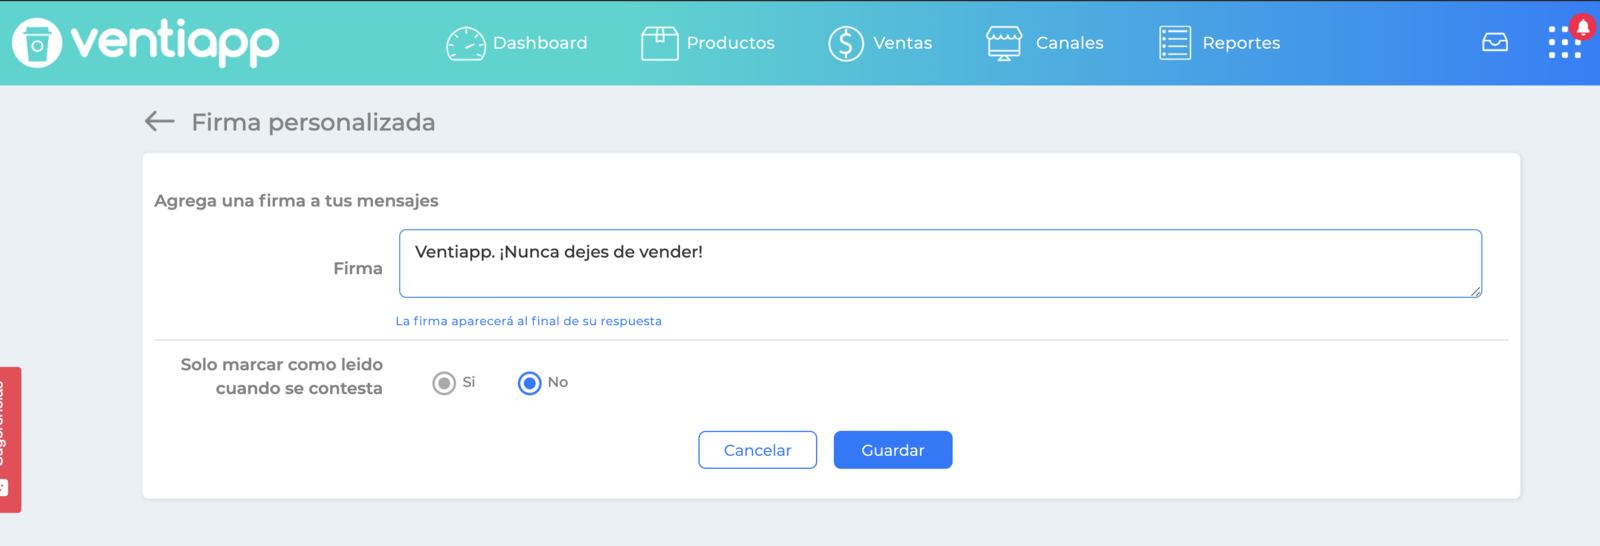Select the No radio option

point(529,383)
